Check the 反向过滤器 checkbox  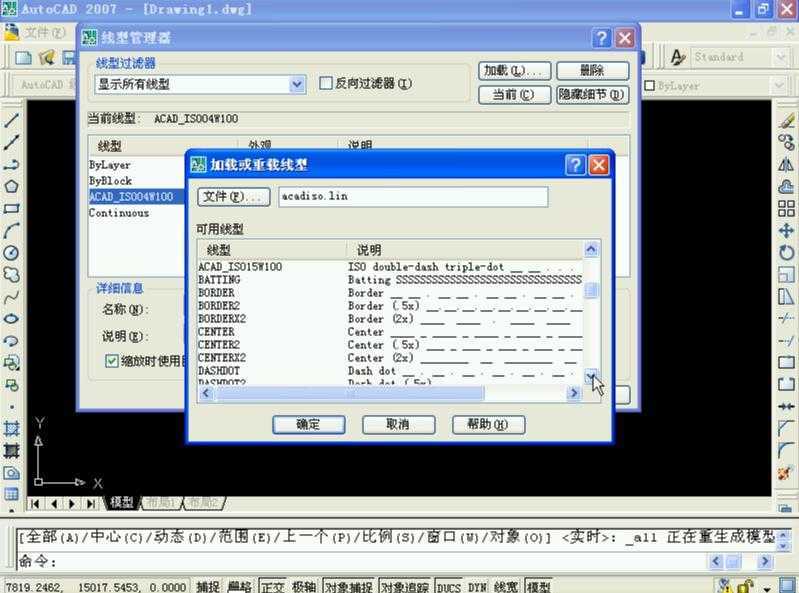326,83
